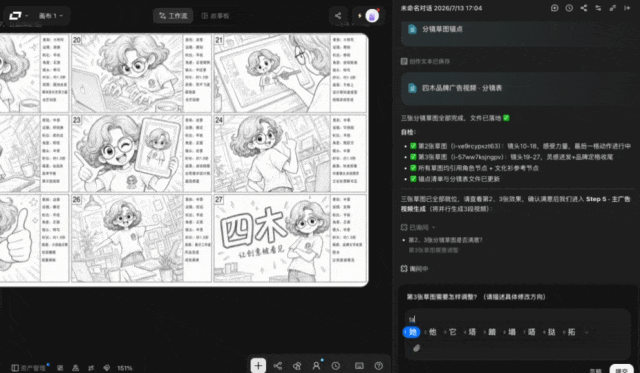Choose IME candidate 他

click(x=432, y=332)
